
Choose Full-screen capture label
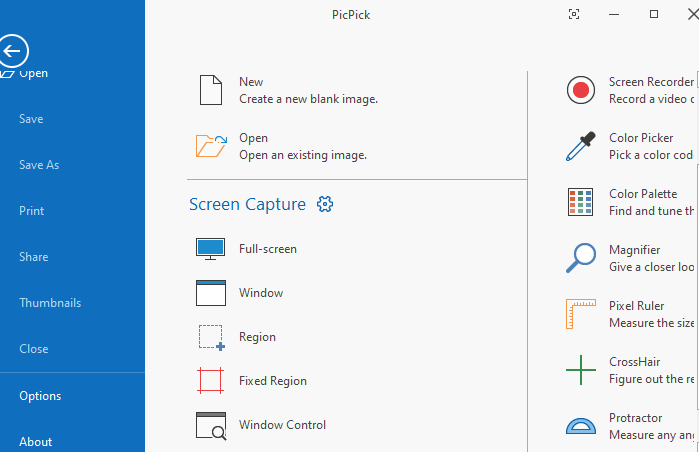pos(268,249)
